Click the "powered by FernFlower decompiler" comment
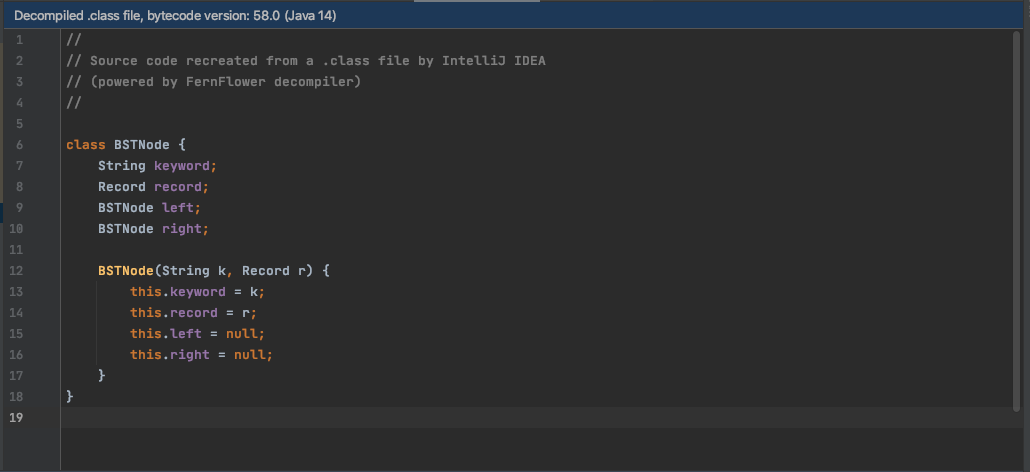 (x=214, y=81)
